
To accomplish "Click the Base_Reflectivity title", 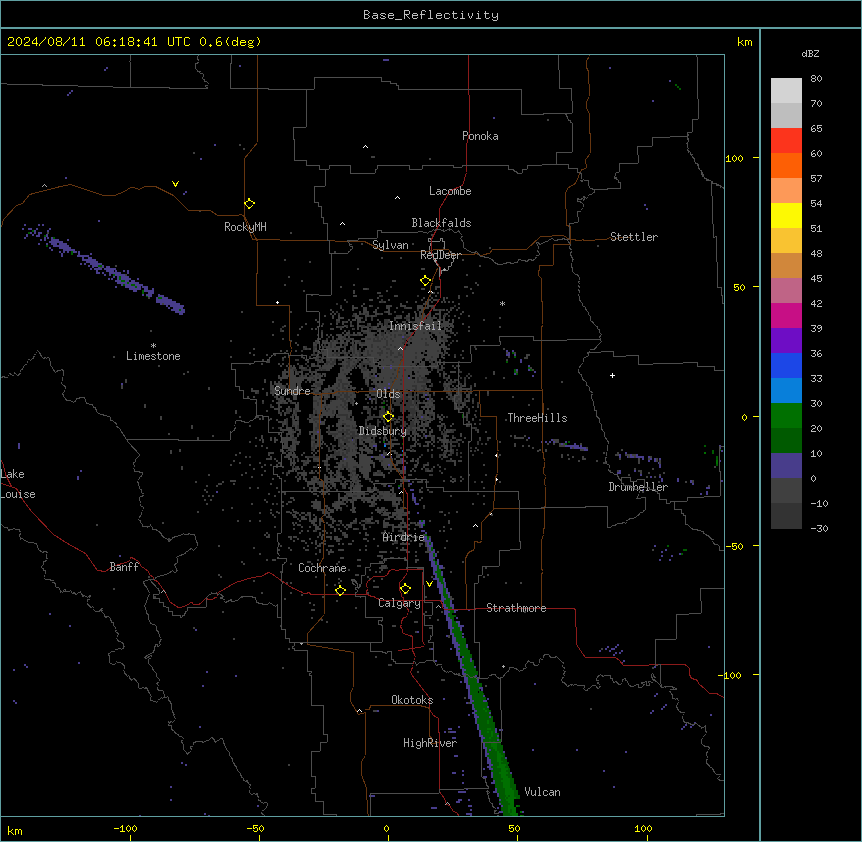I will (x=430, y=15).
